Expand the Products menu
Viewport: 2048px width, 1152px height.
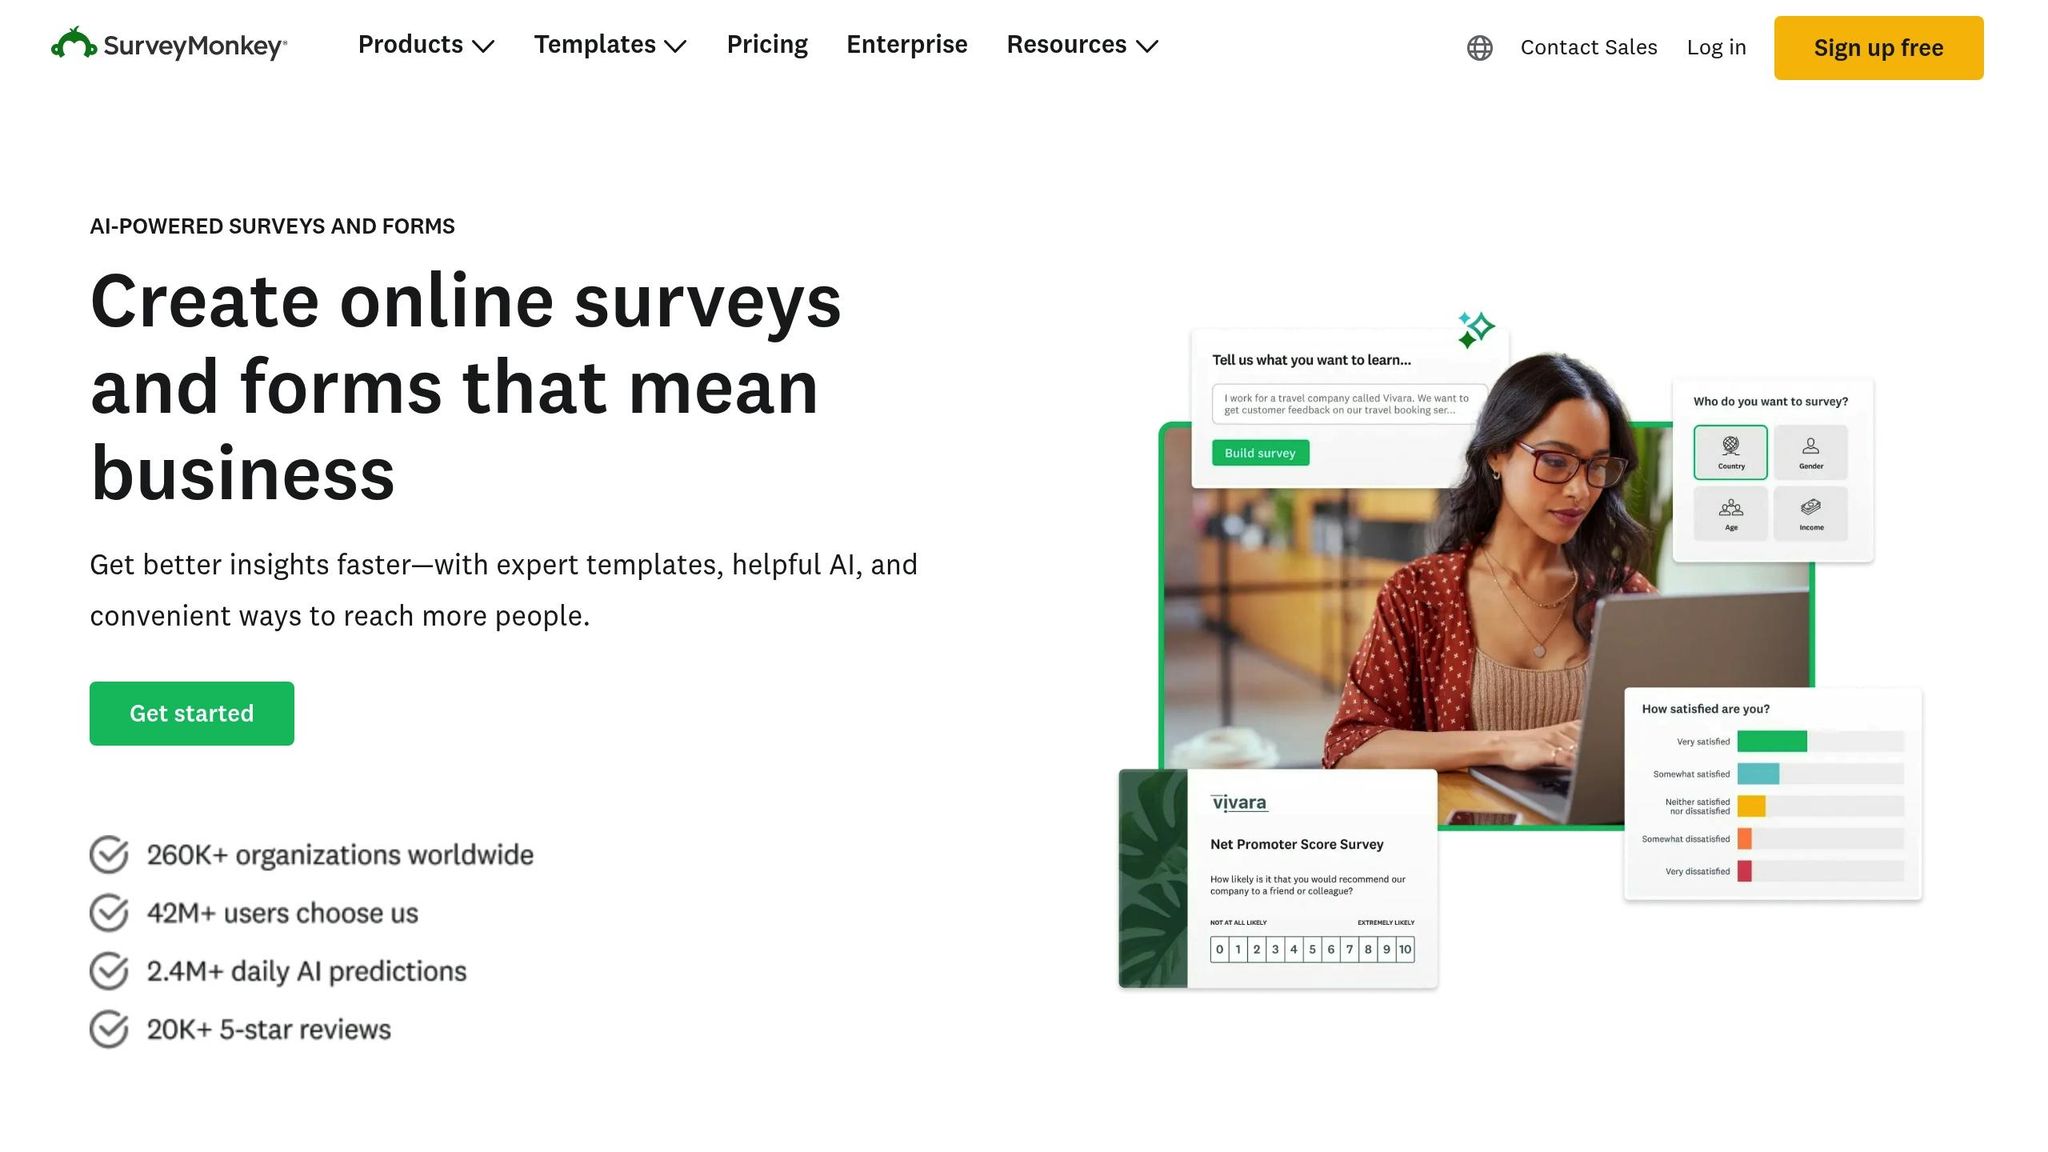pos(426,45)
